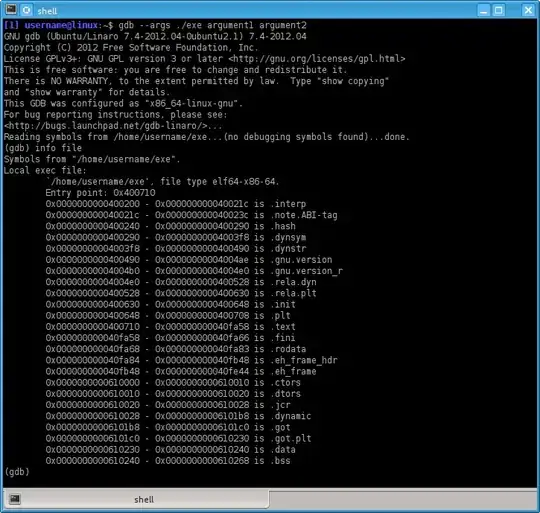Click the 'Local exec file:' line

(45, 170)
